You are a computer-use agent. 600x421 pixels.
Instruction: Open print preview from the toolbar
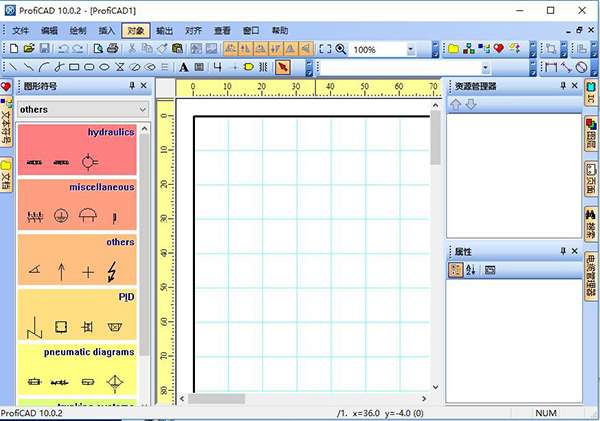(98, 49)
